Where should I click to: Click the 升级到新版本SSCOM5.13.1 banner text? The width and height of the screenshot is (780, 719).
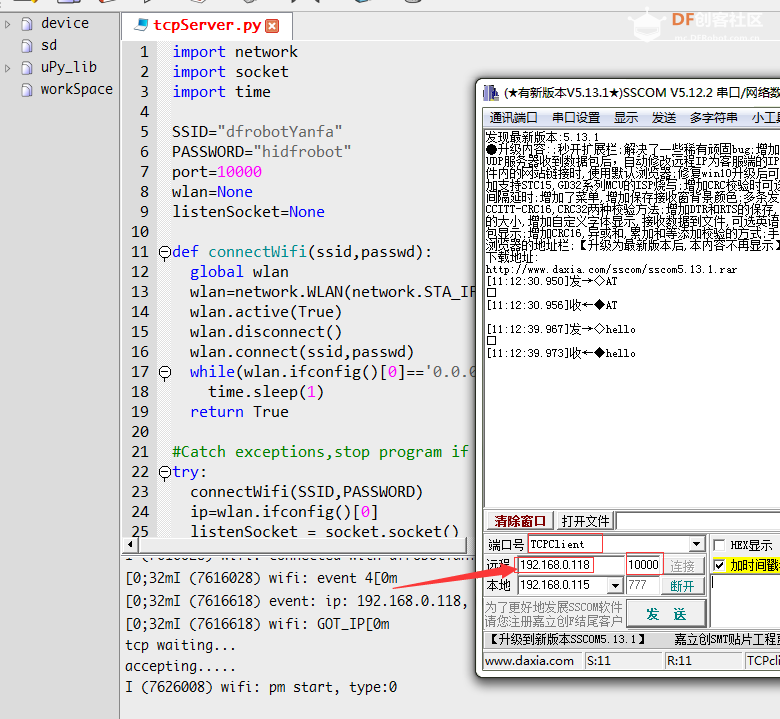pyautogui.click(x=567, y=639)
